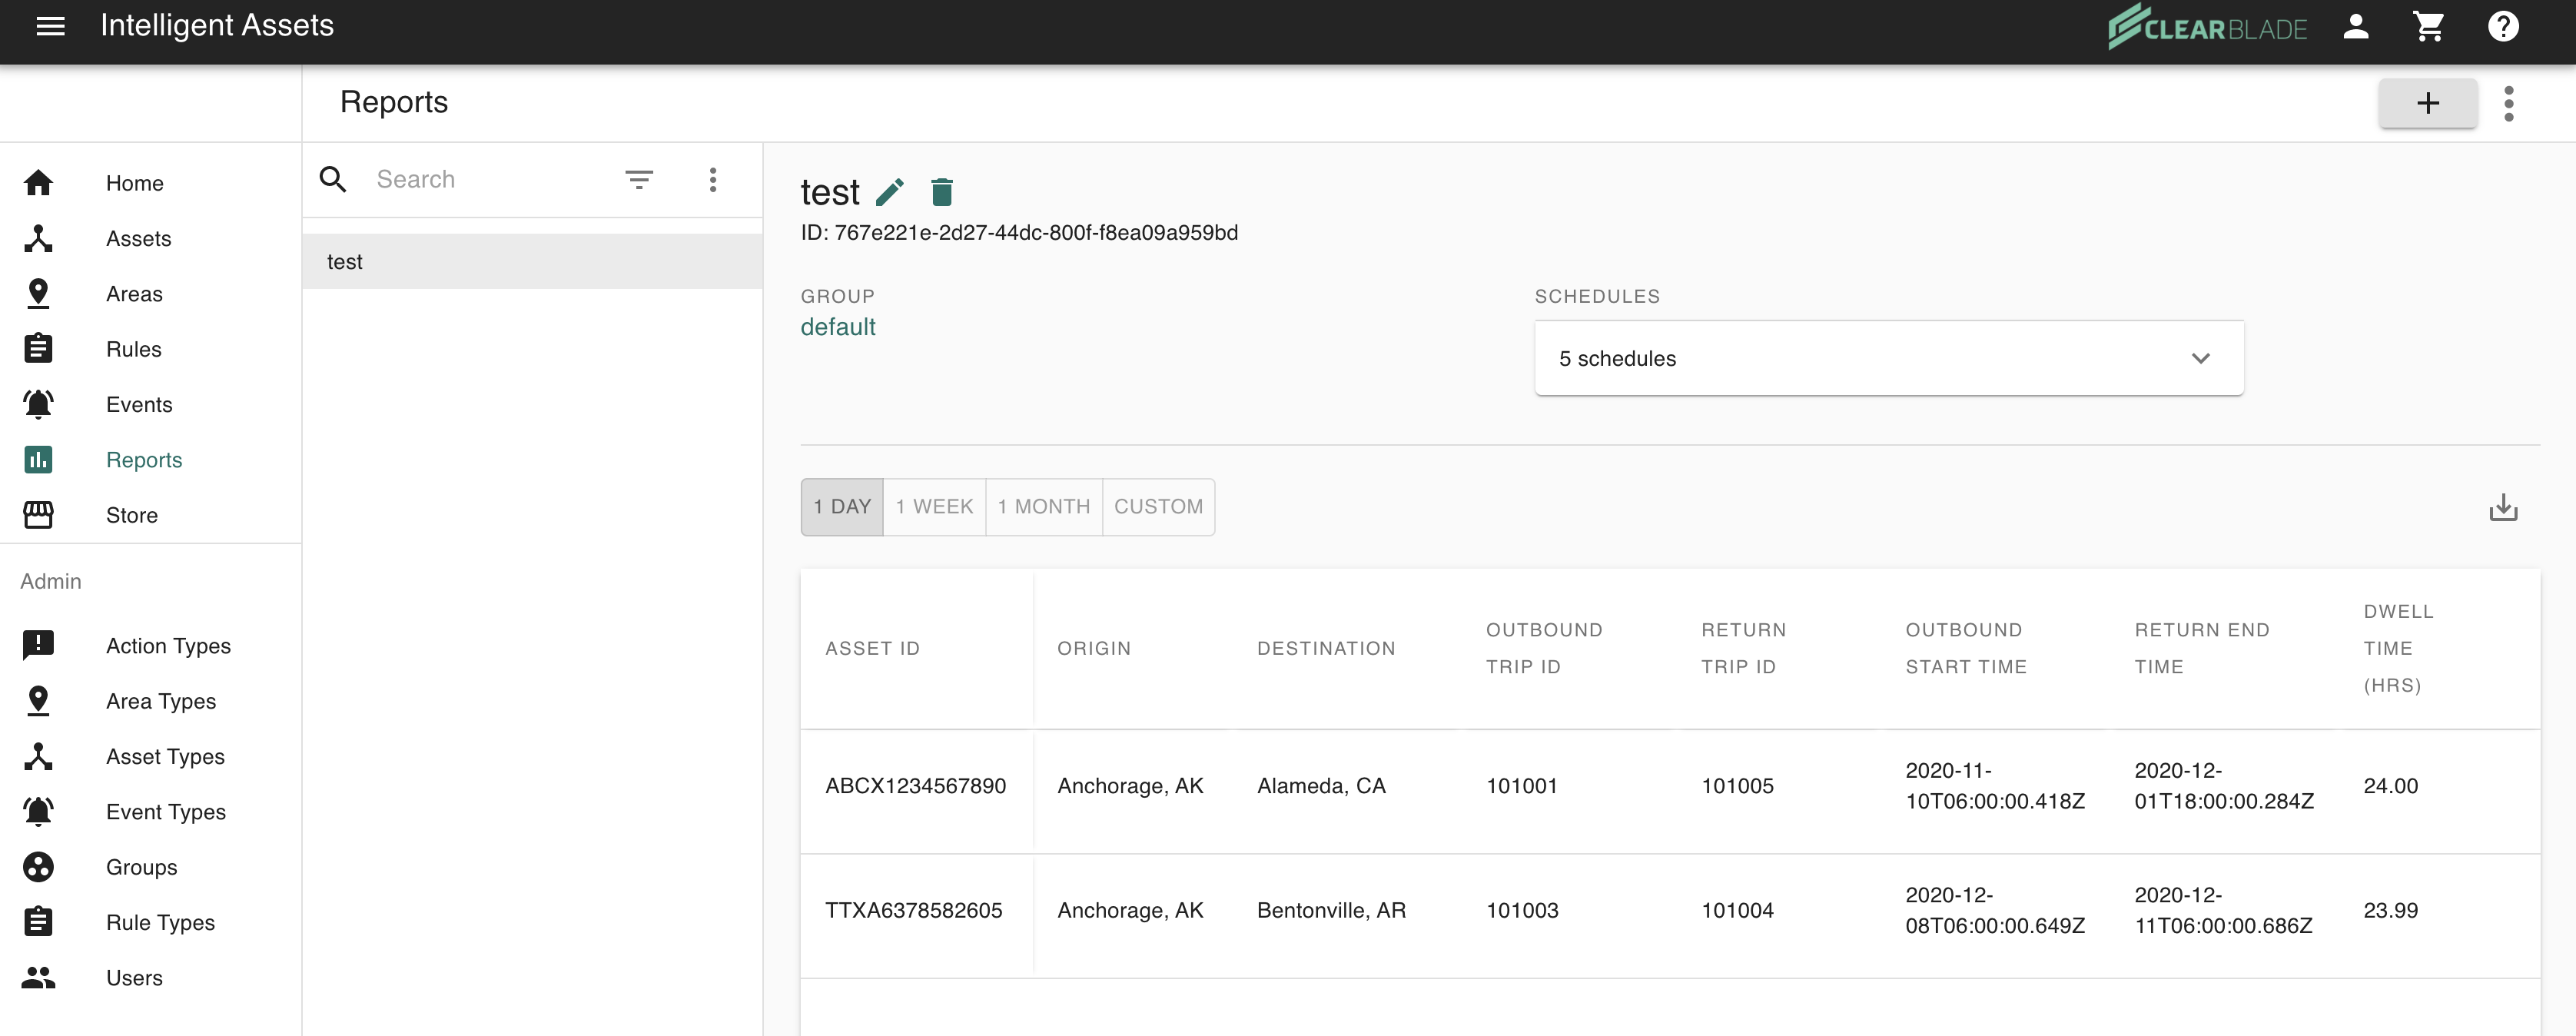Image resolution: width=2576 pixels, height=1036 pixels.
Task: Switch time range to 1 WEEK
Action: [x=934, y=507]
